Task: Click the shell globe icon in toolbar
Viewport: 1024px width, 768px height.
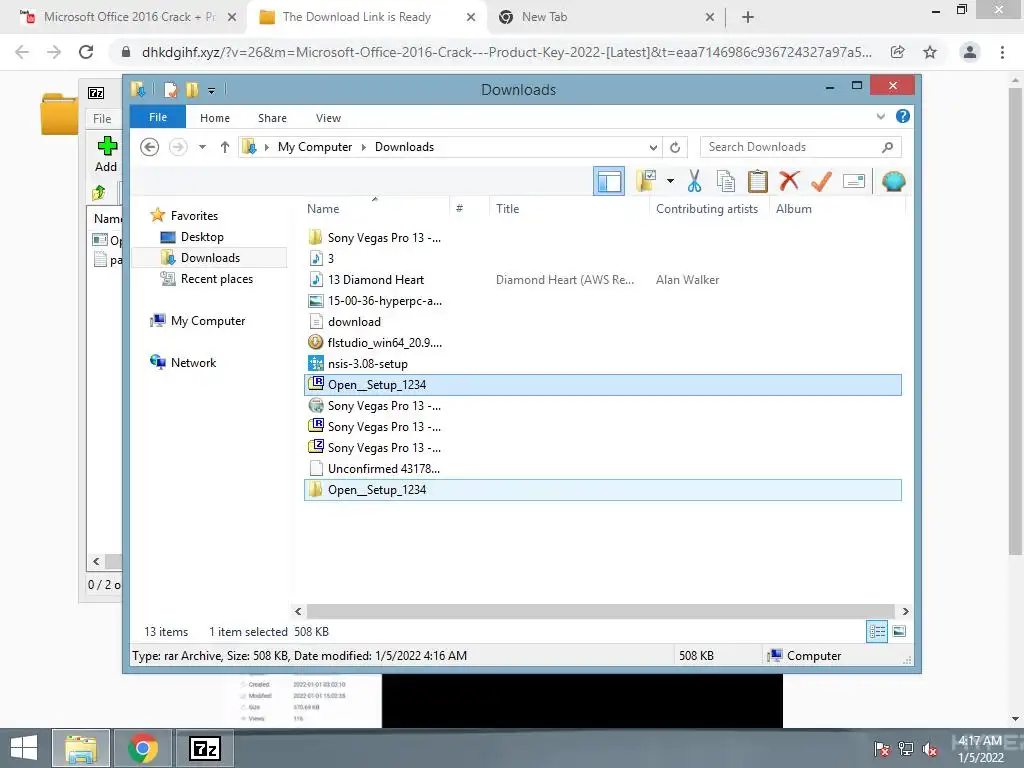Action: click(893, 181)
